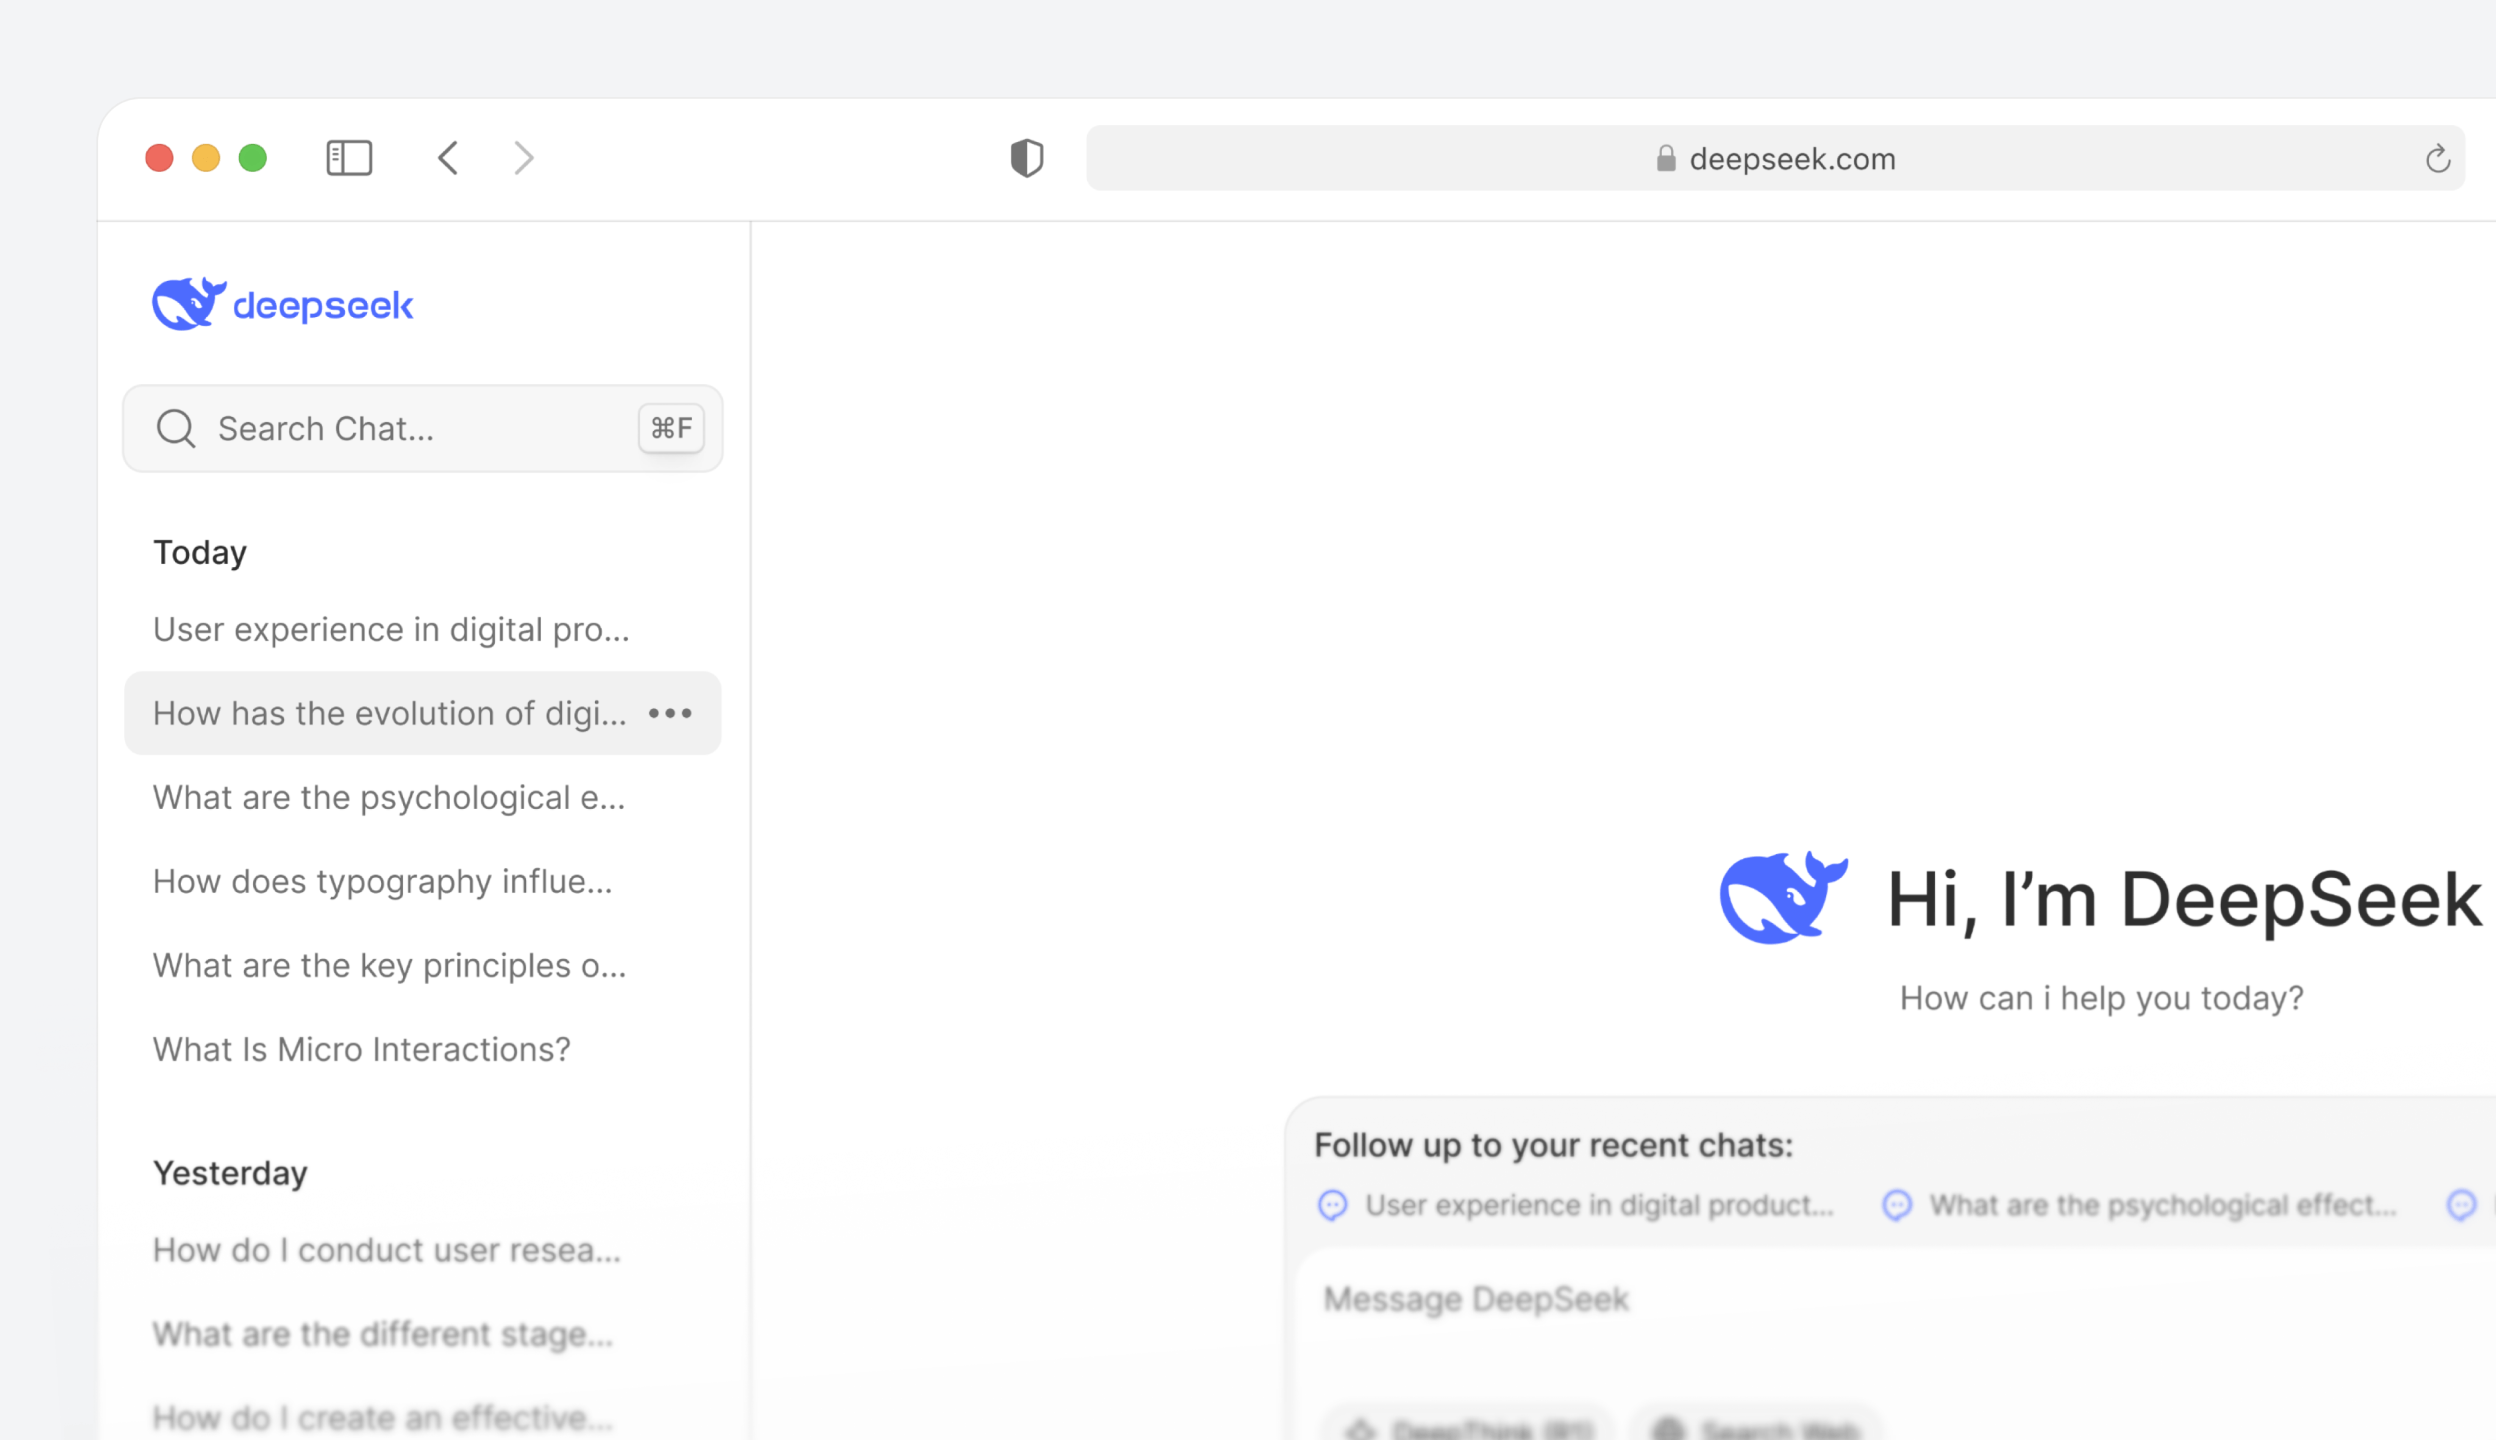The width and height of the screenshot is (2496, 1440).
Task: Open the three-dot menu for selected chat
Action: coord(670,714)
